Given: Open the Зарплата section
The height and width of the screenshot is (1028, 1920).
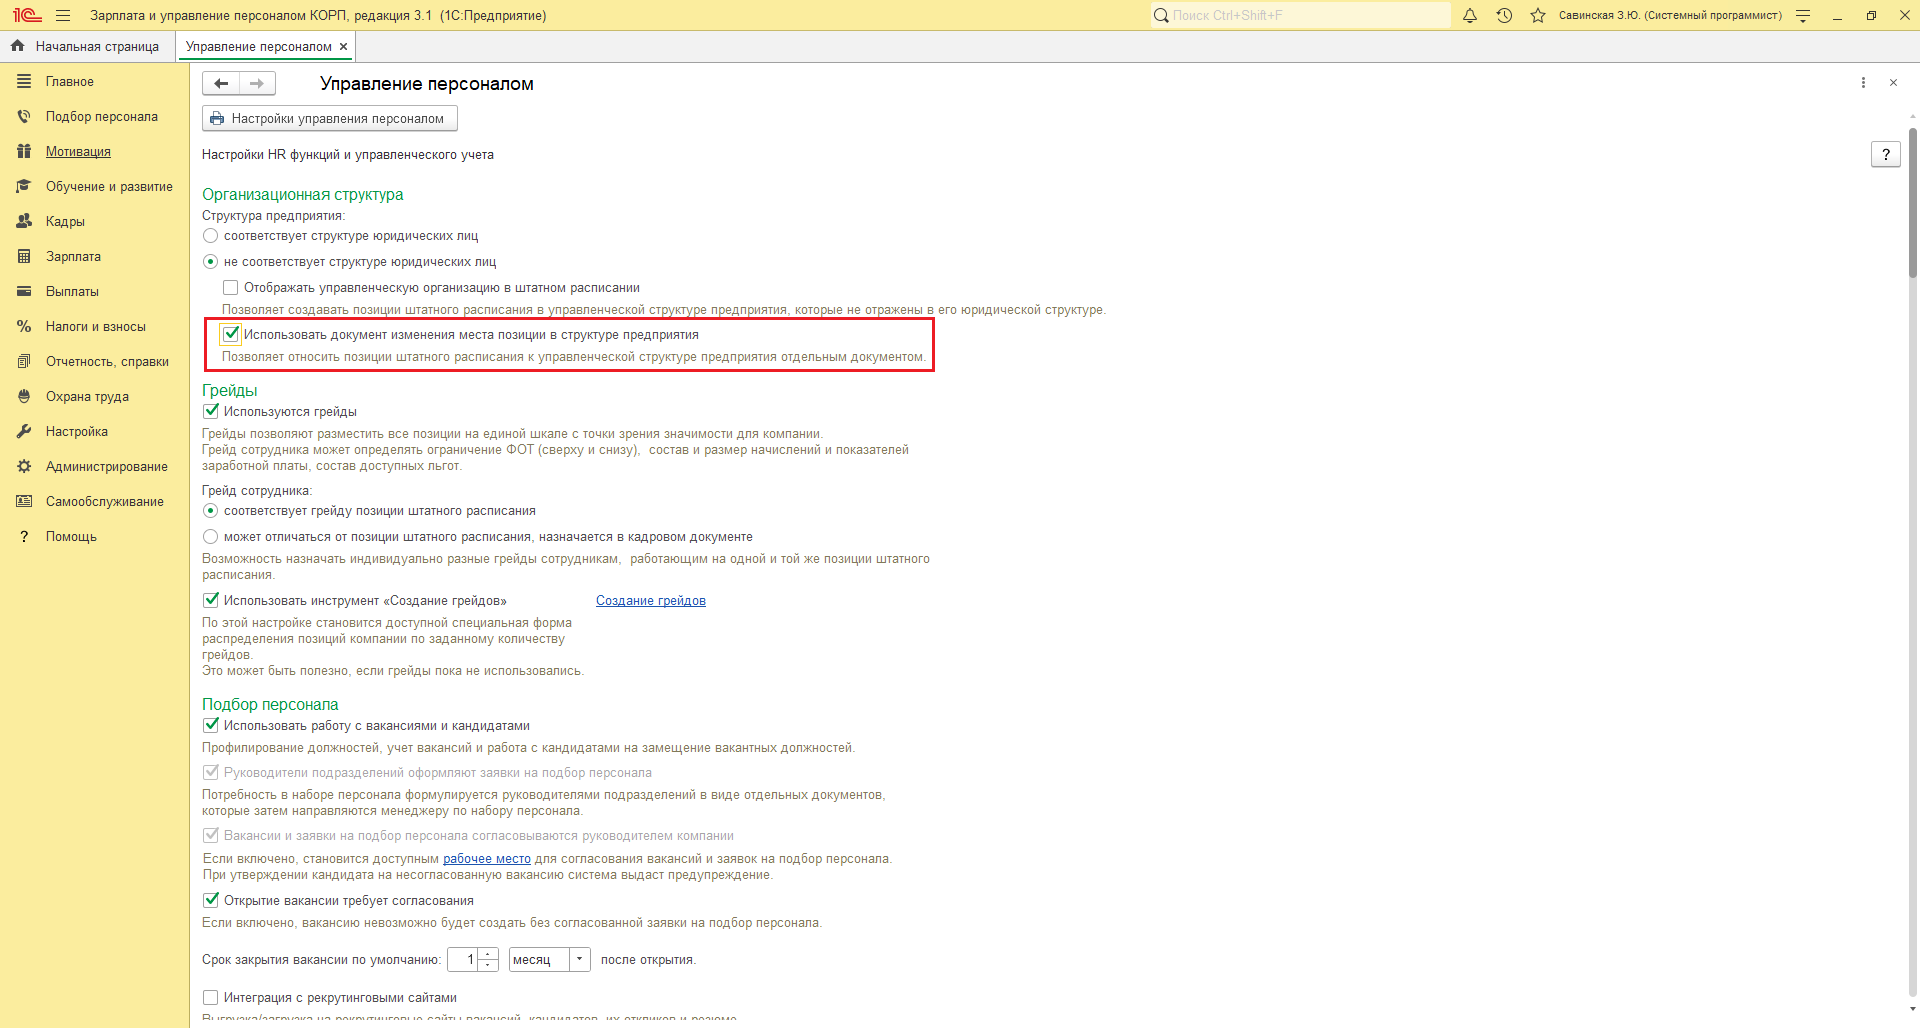Looking at the screenshot, I should pos(73,256).
